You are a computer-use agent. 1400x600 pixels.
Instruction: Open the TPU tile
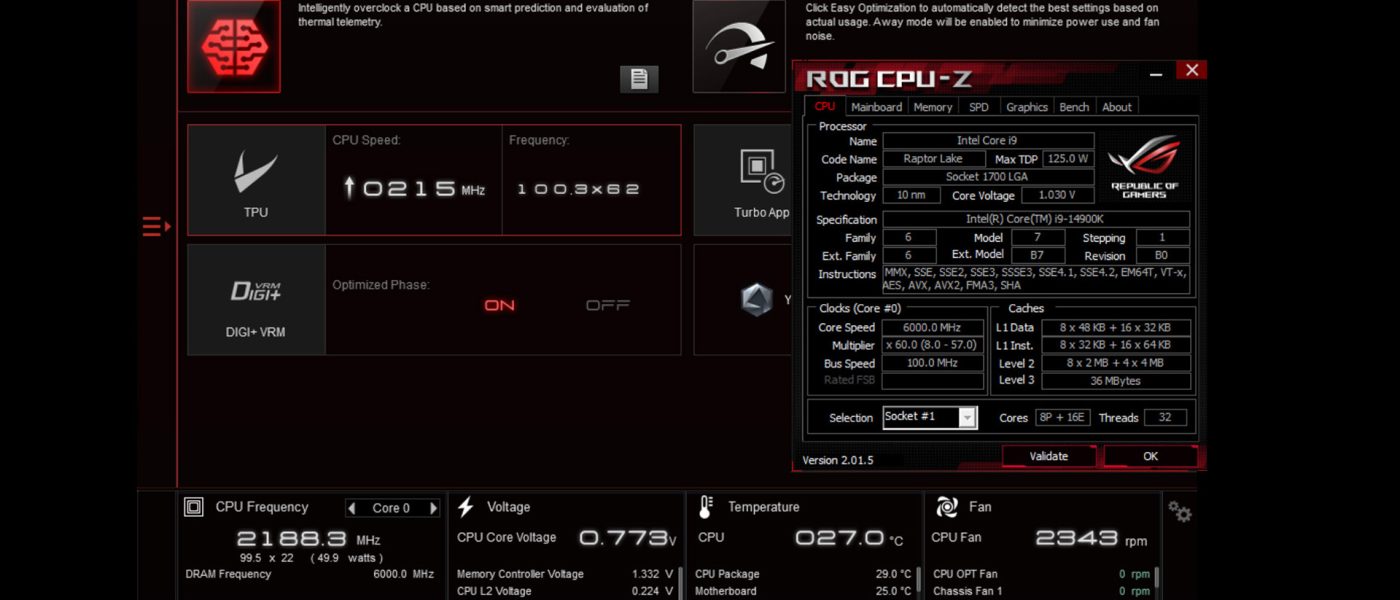pyautogui.click(x=256, y=180)
